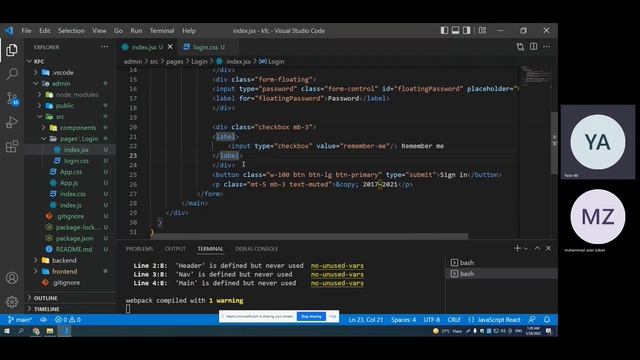This screenshot has width=640, height=360.
Task: Split the editor to the right
Action: tap(533, 47)
